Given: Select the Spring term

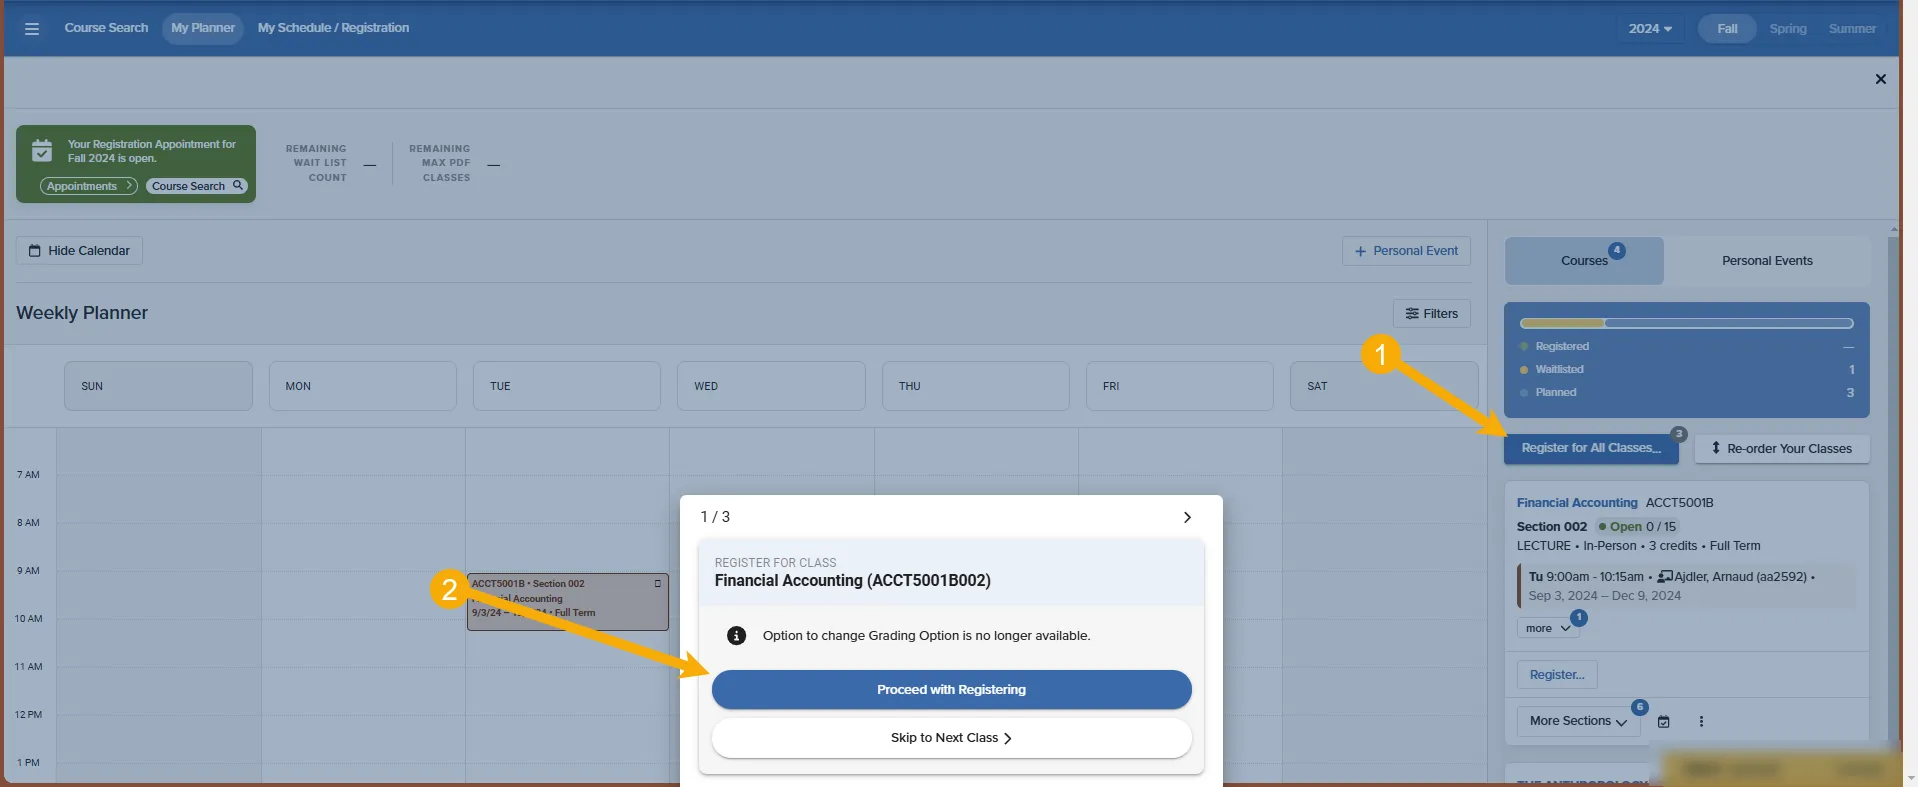Looking at the screenshot, I should click(x=1788, y=29).
